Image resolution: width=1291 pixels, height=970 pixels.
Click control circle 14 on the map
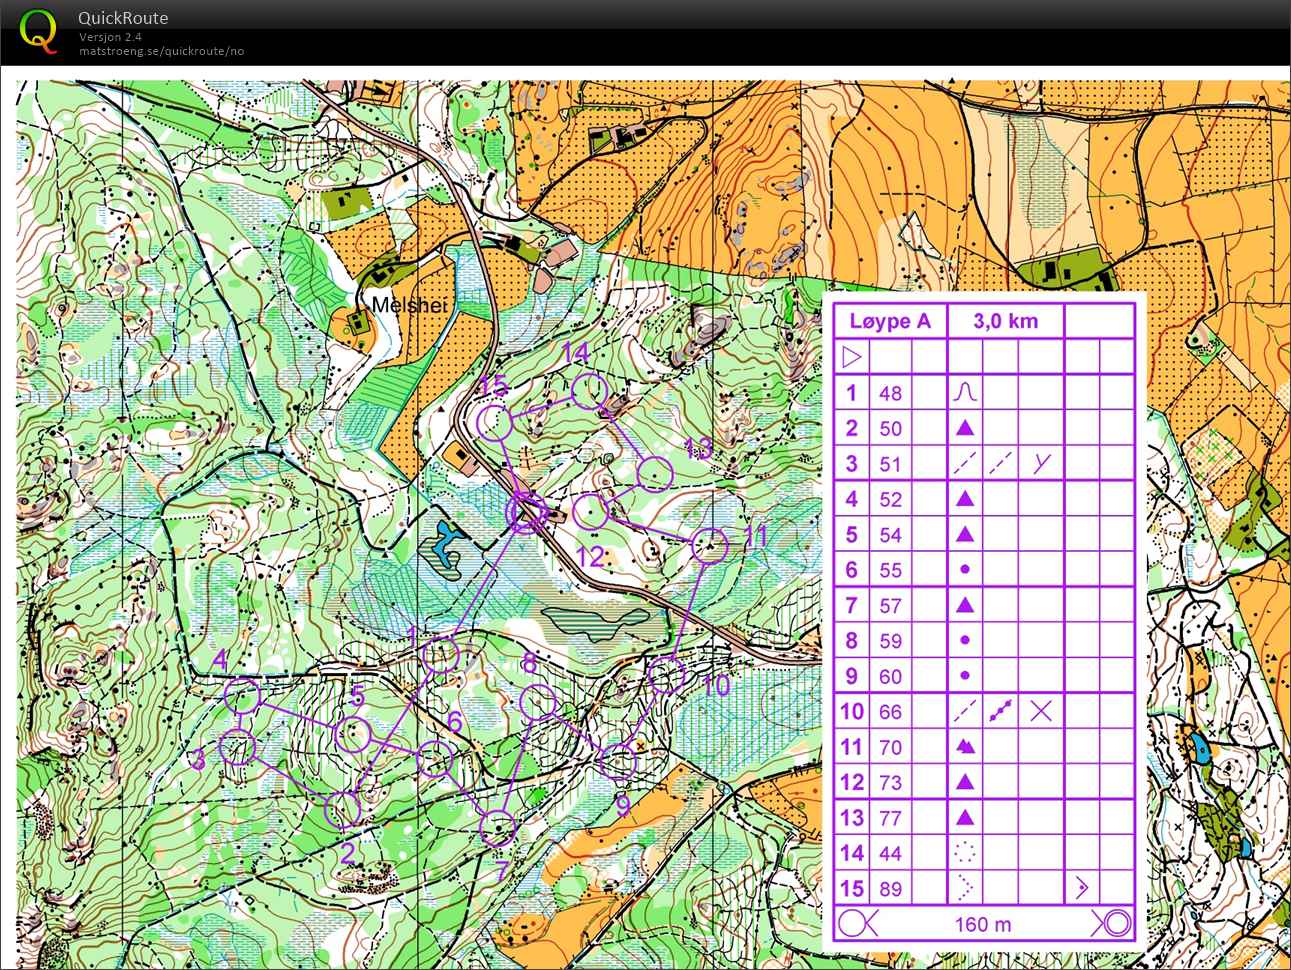pos(590,392)
